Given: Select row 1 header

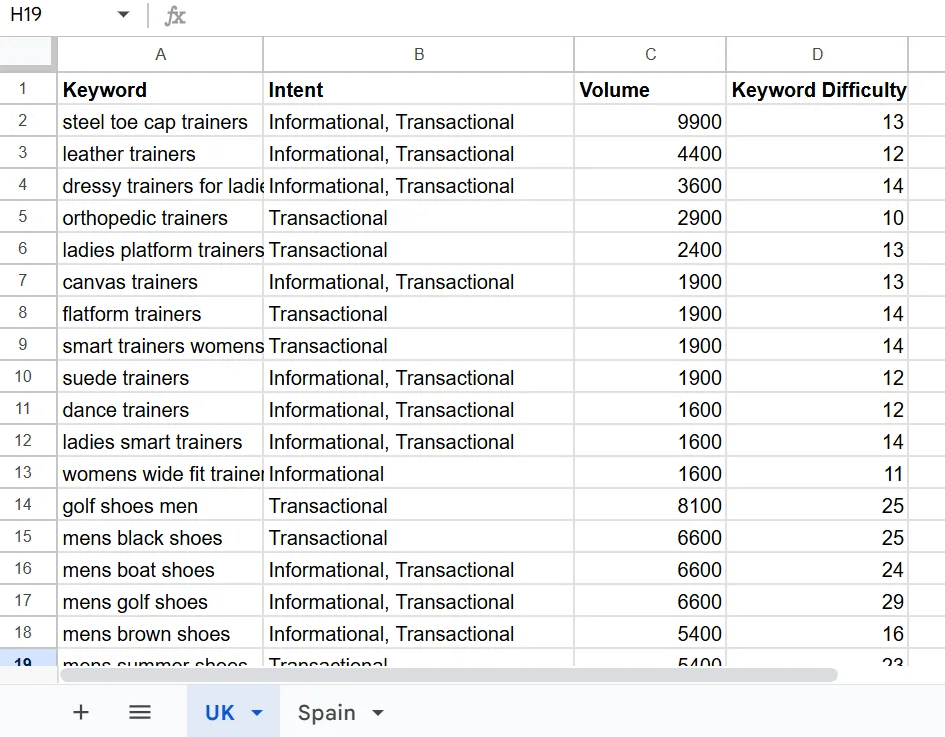Looking at the screenshot, I should click(28, 89).
